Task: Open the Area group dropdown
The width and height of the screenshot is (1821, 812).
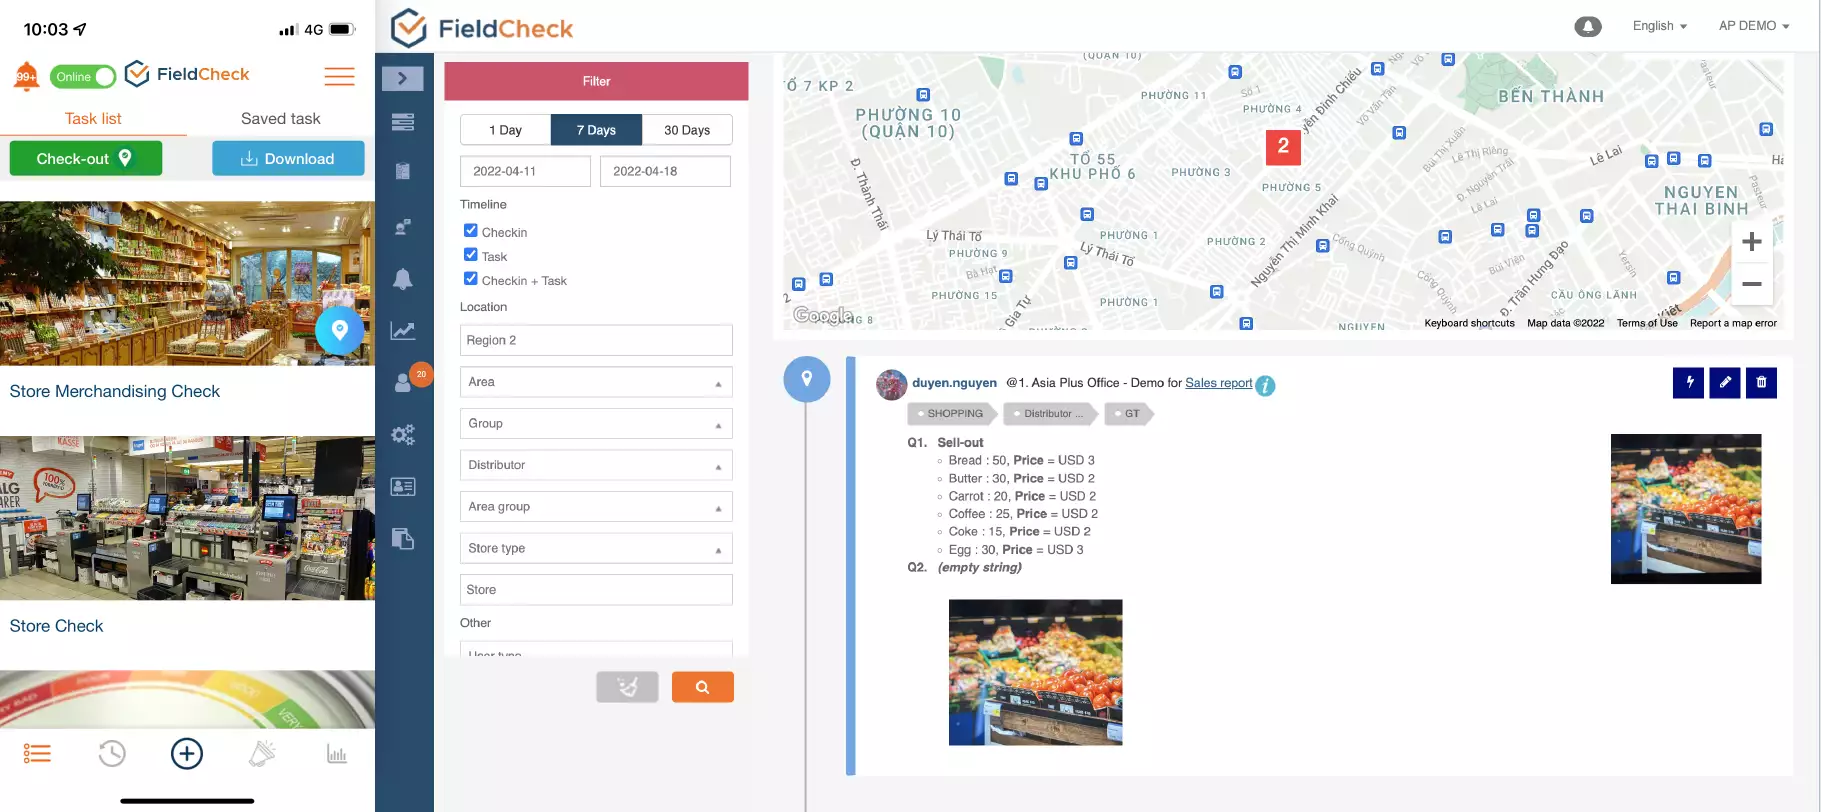Action: point(596,507)
